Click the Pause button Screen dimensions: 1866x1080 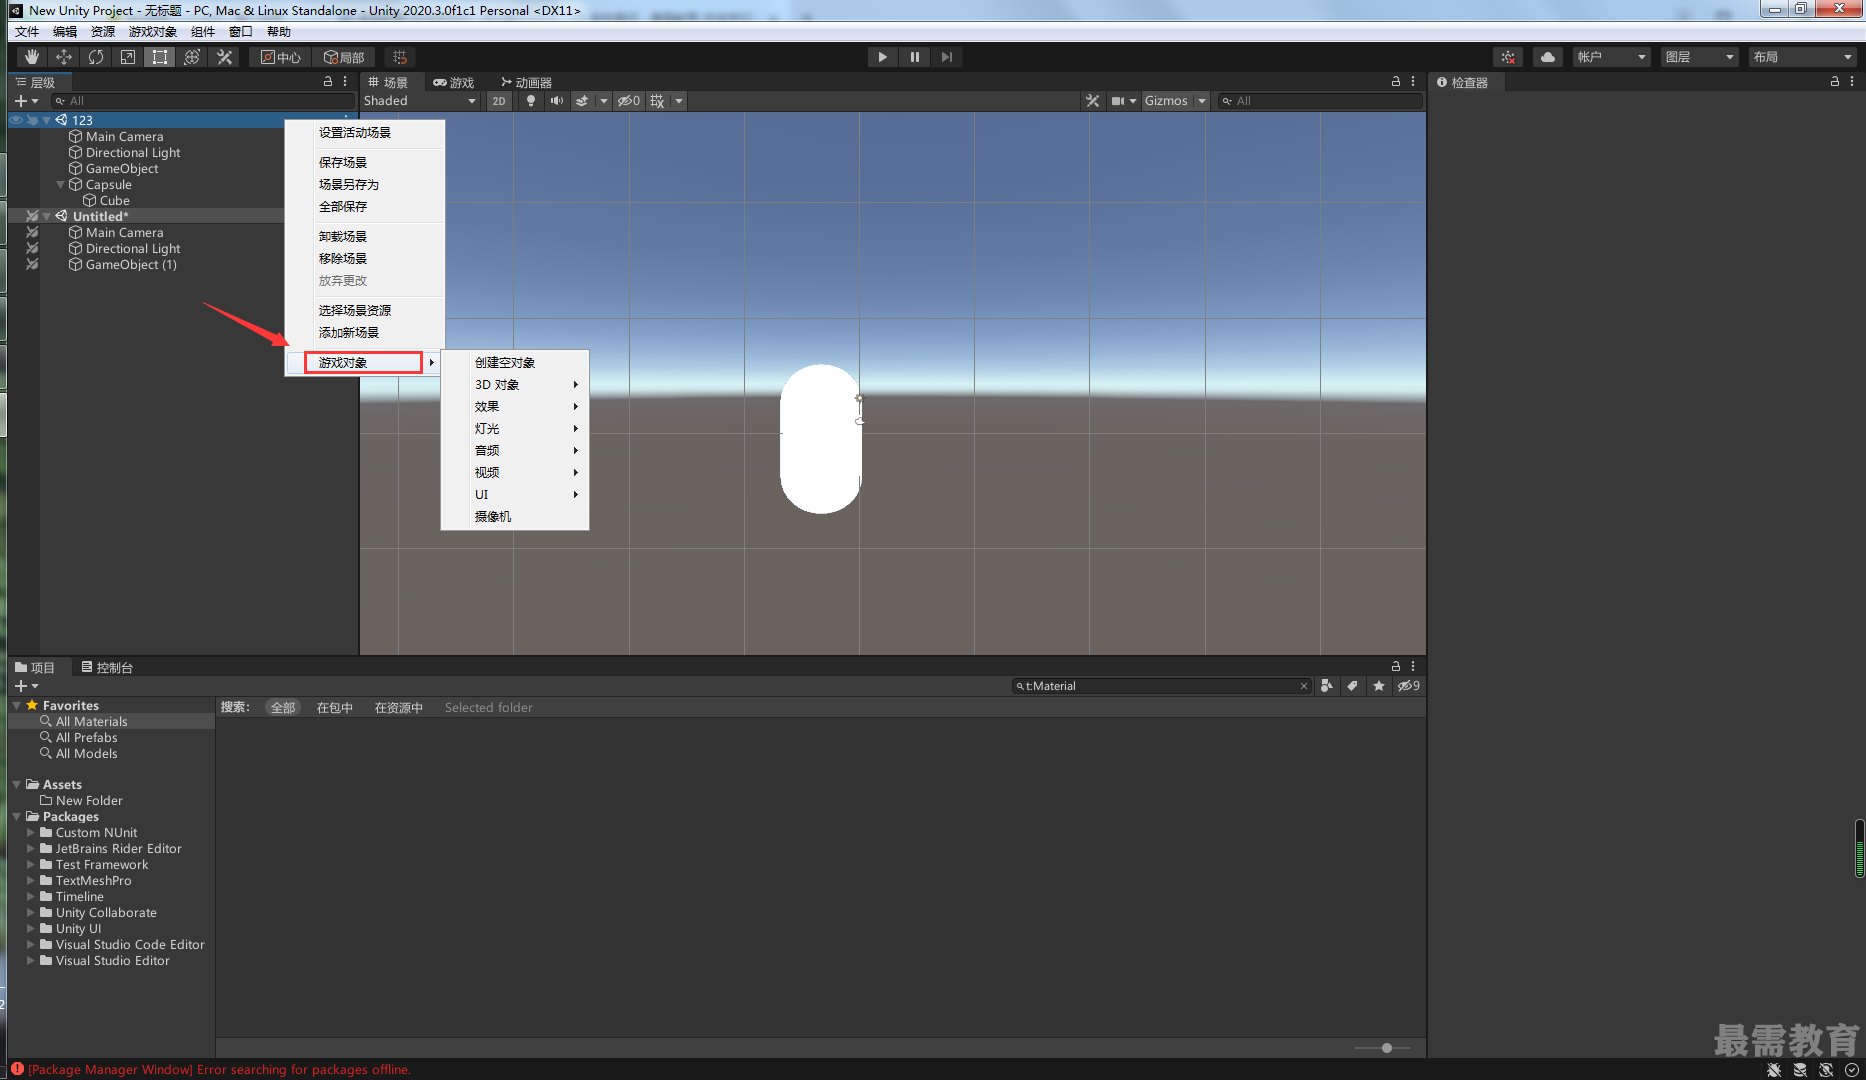914,57
